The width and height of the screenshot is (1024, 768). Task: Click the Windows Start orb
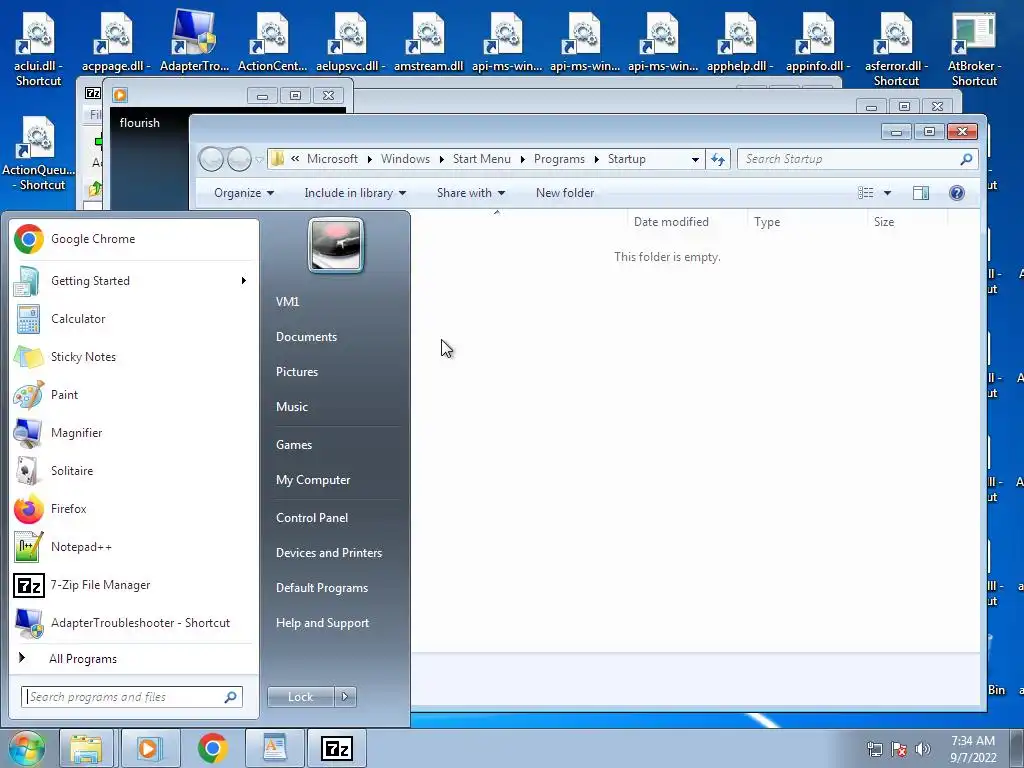pos(27,748)
